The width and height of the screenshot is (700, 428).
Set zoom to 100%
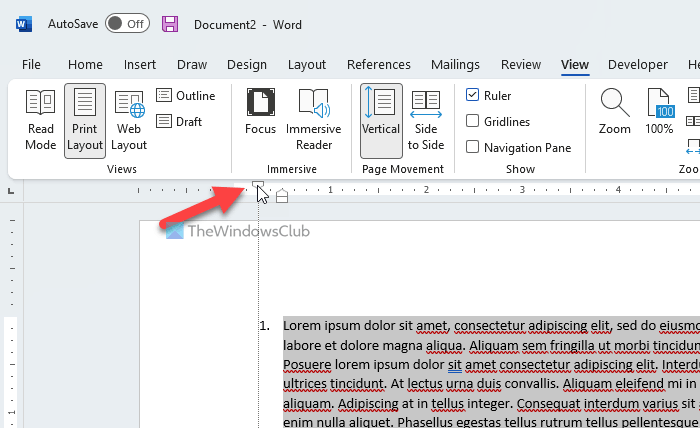(x=659, y=112)
